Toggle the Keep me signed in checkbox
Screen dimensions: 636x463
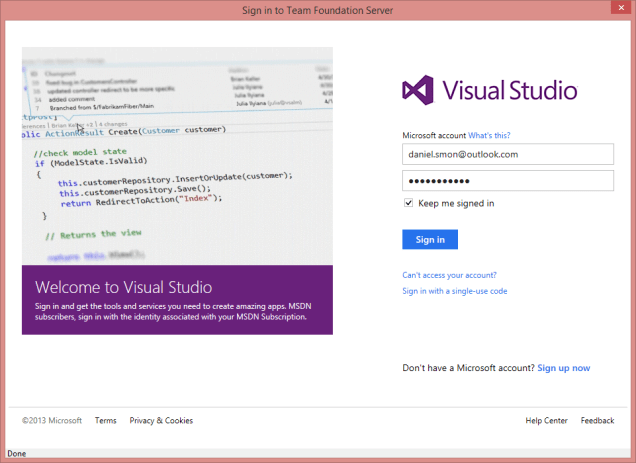(408, 203)
